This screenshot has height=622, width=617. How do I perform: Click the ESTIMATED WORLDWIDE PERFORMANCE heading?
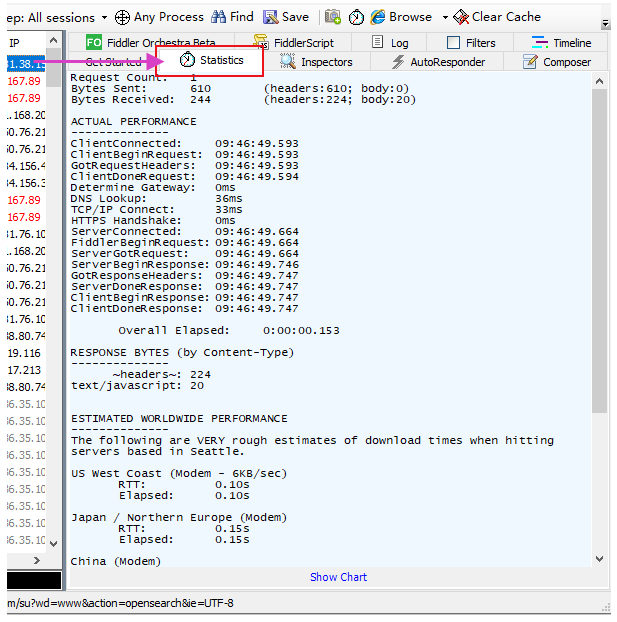tap(179, 419)
